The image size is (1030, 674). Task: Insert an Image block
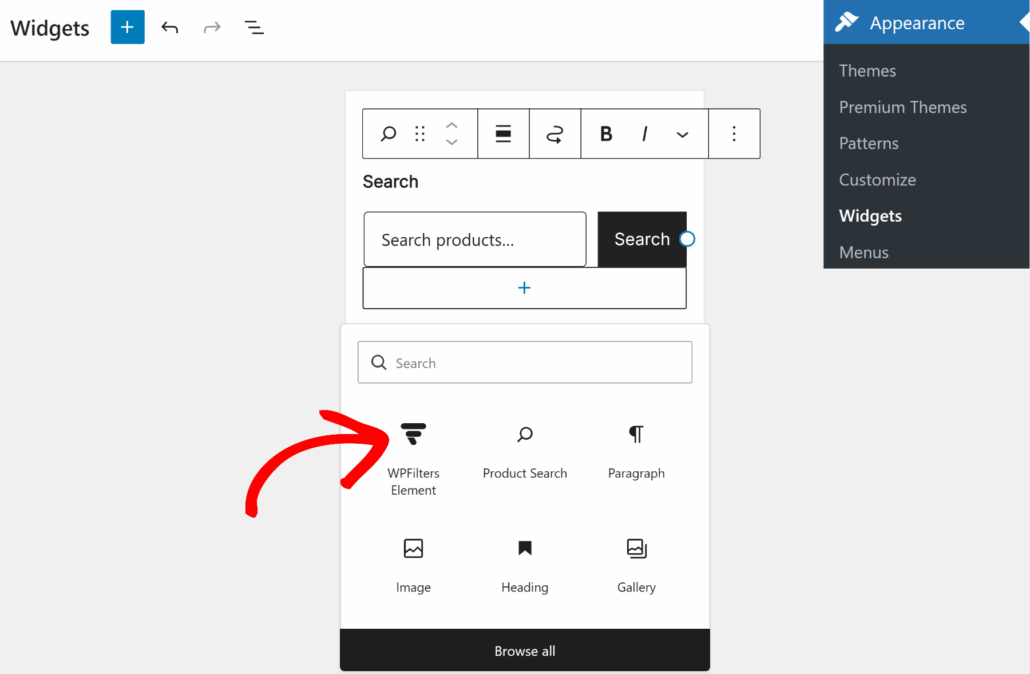pos(413,563)
